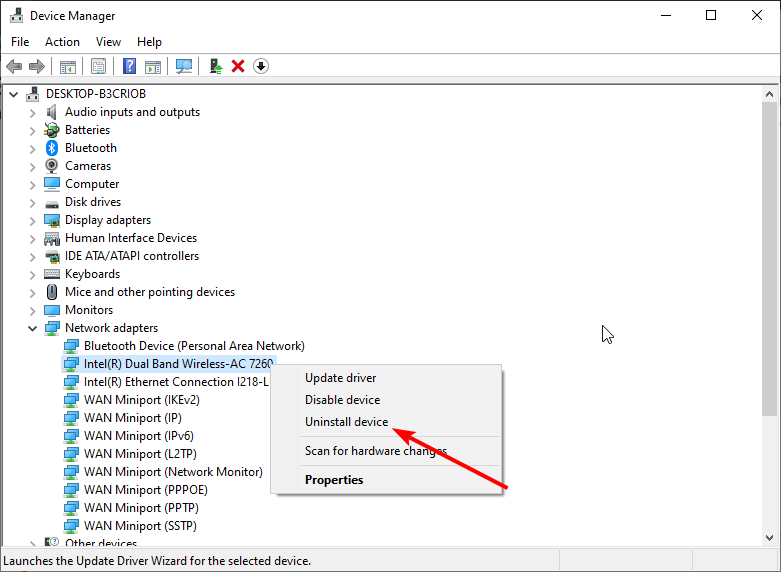Screen dimensions: 781x572
Task: Click the vertical scrollbar thumb
Action: [770, 258]
